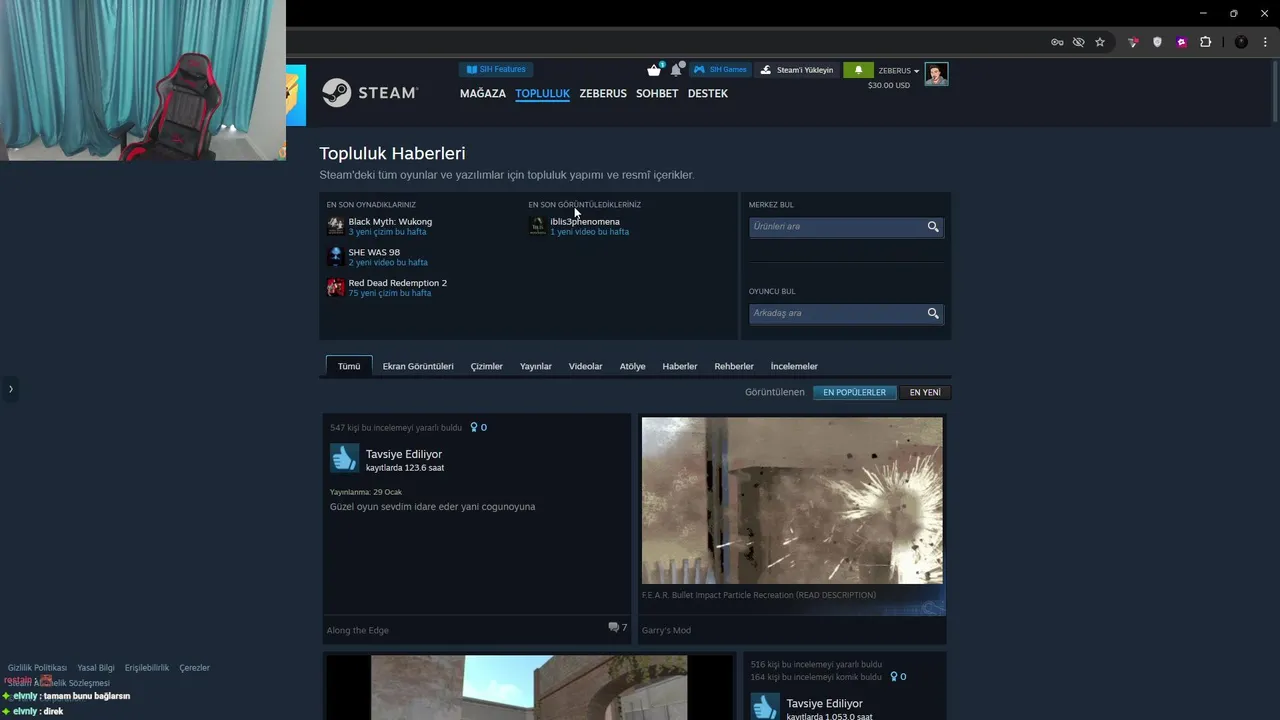
Task: Click the red pinwheel extension icon
Action: (1133, 42)
